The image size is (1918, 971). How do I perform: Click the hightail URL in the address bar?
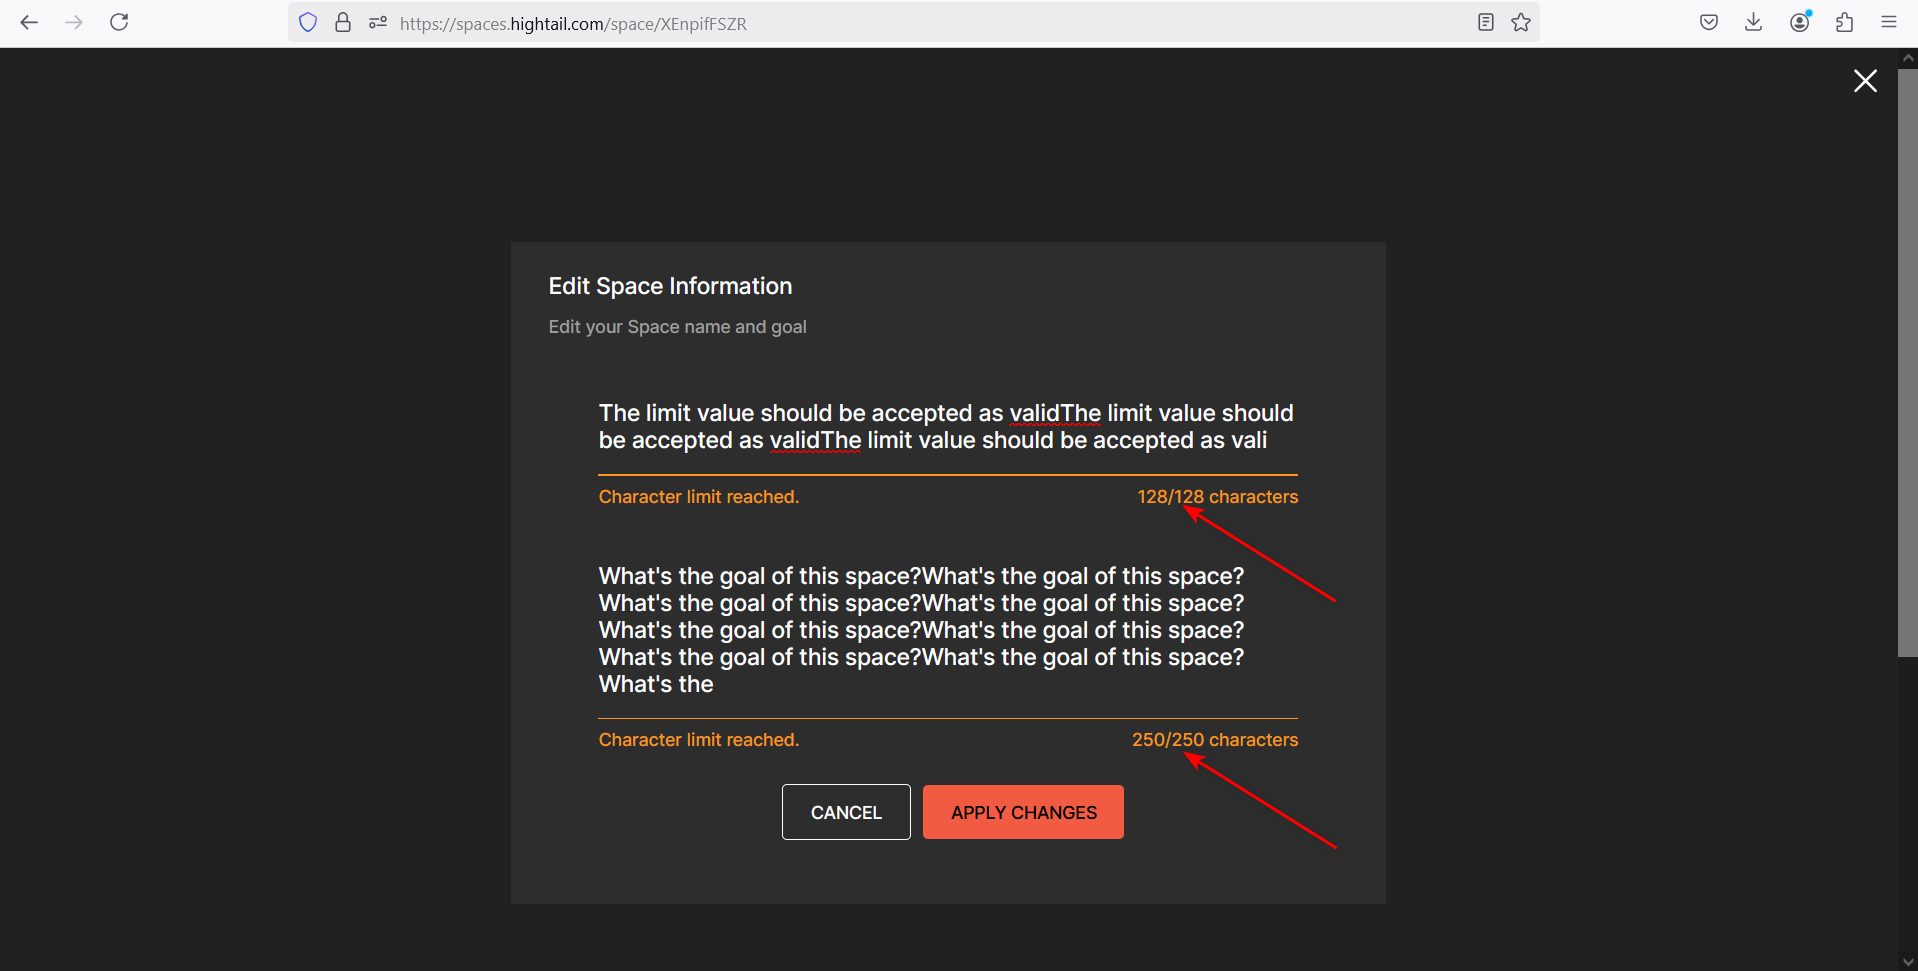pyautogui.click(x=573, y=24)
